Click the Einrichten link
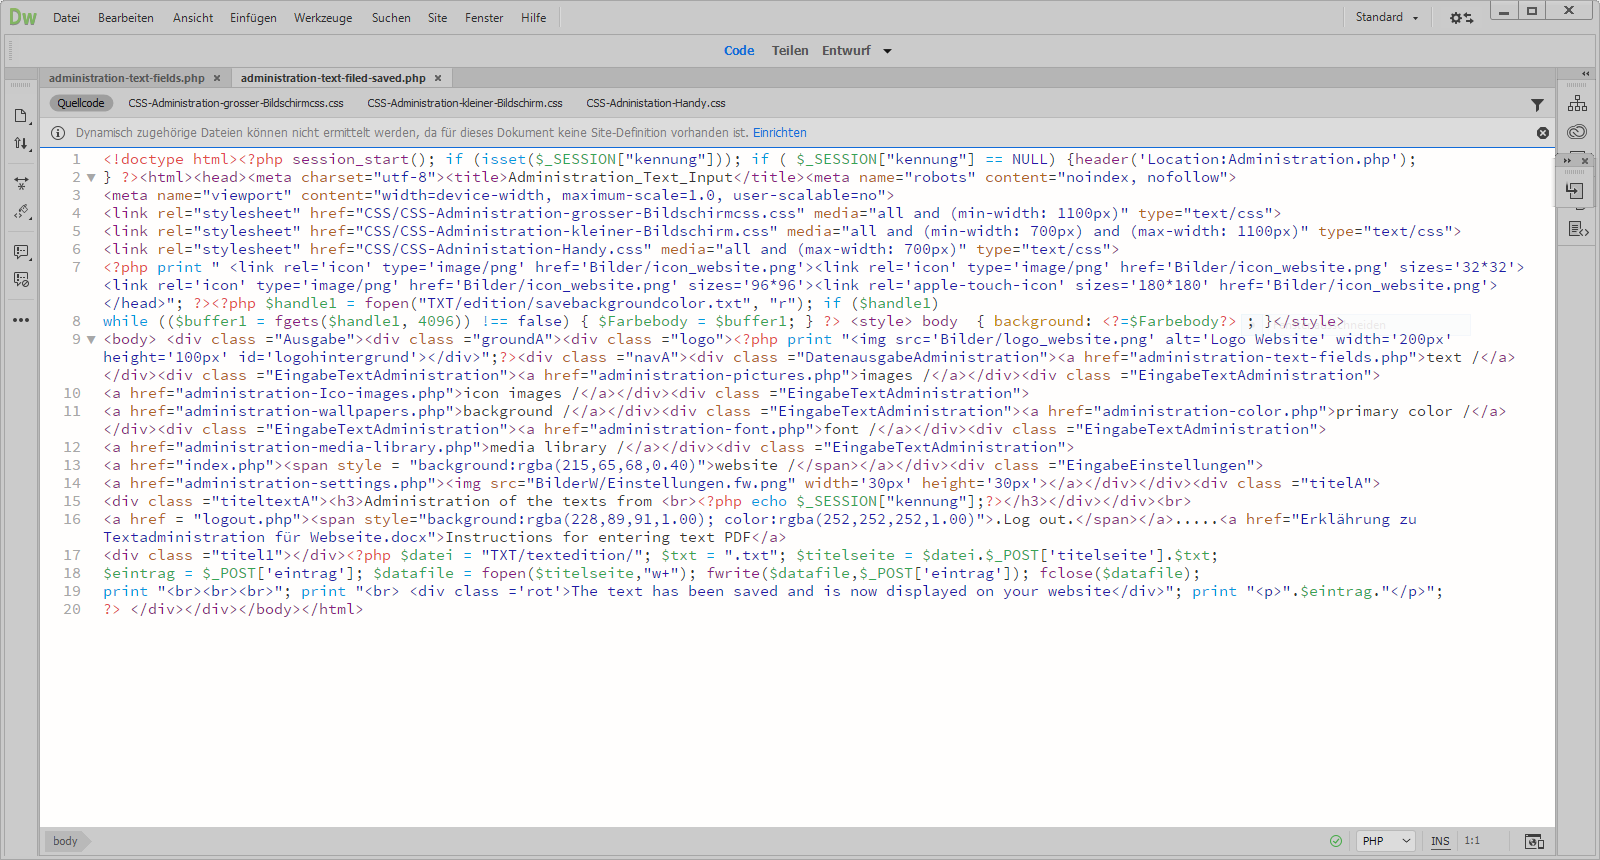The image size is (1600, 860). [779, 133]
